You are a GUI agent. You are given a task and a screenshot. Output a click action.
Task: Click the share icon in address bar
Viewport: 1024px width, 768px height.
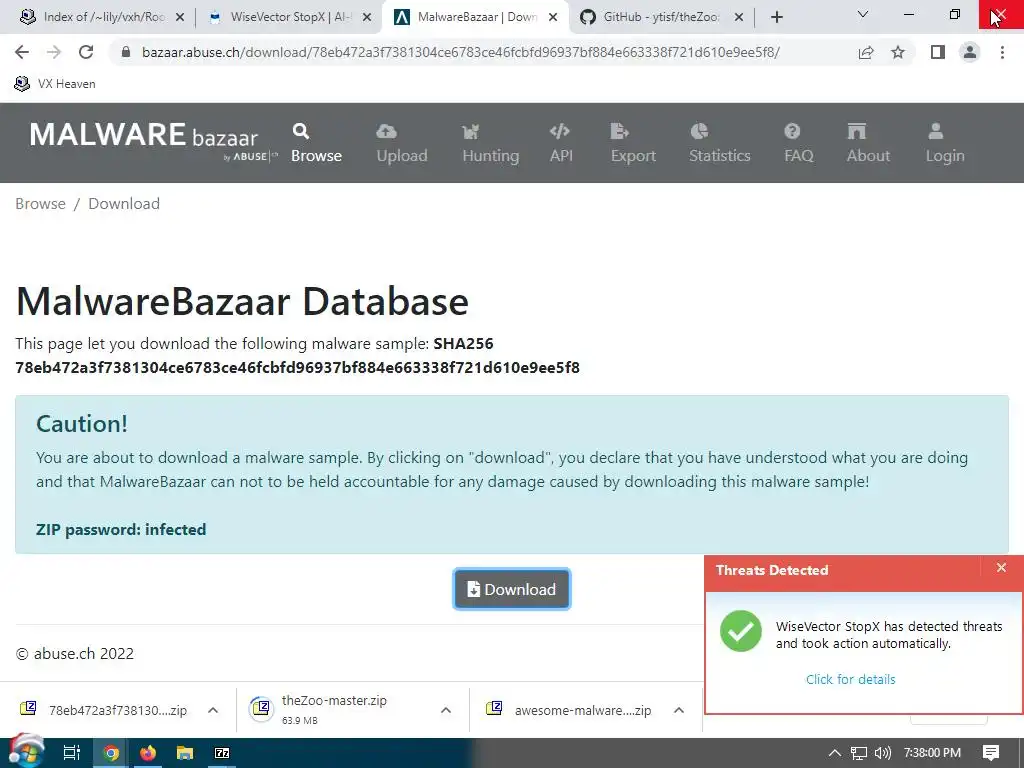tap(866, 52)
